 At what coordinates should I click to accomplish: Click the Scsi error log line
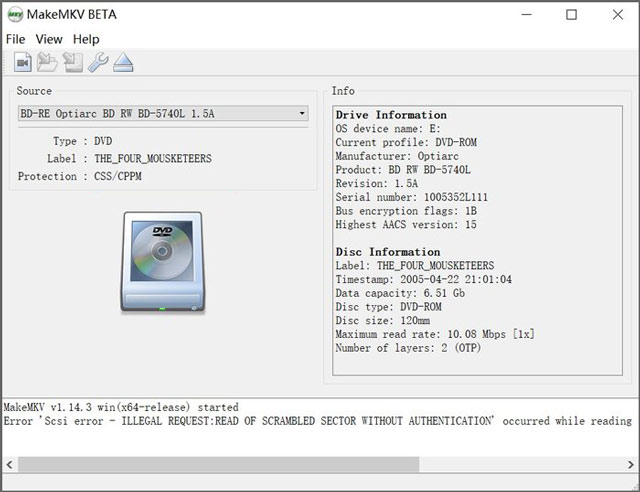click(x=318, y=421)
